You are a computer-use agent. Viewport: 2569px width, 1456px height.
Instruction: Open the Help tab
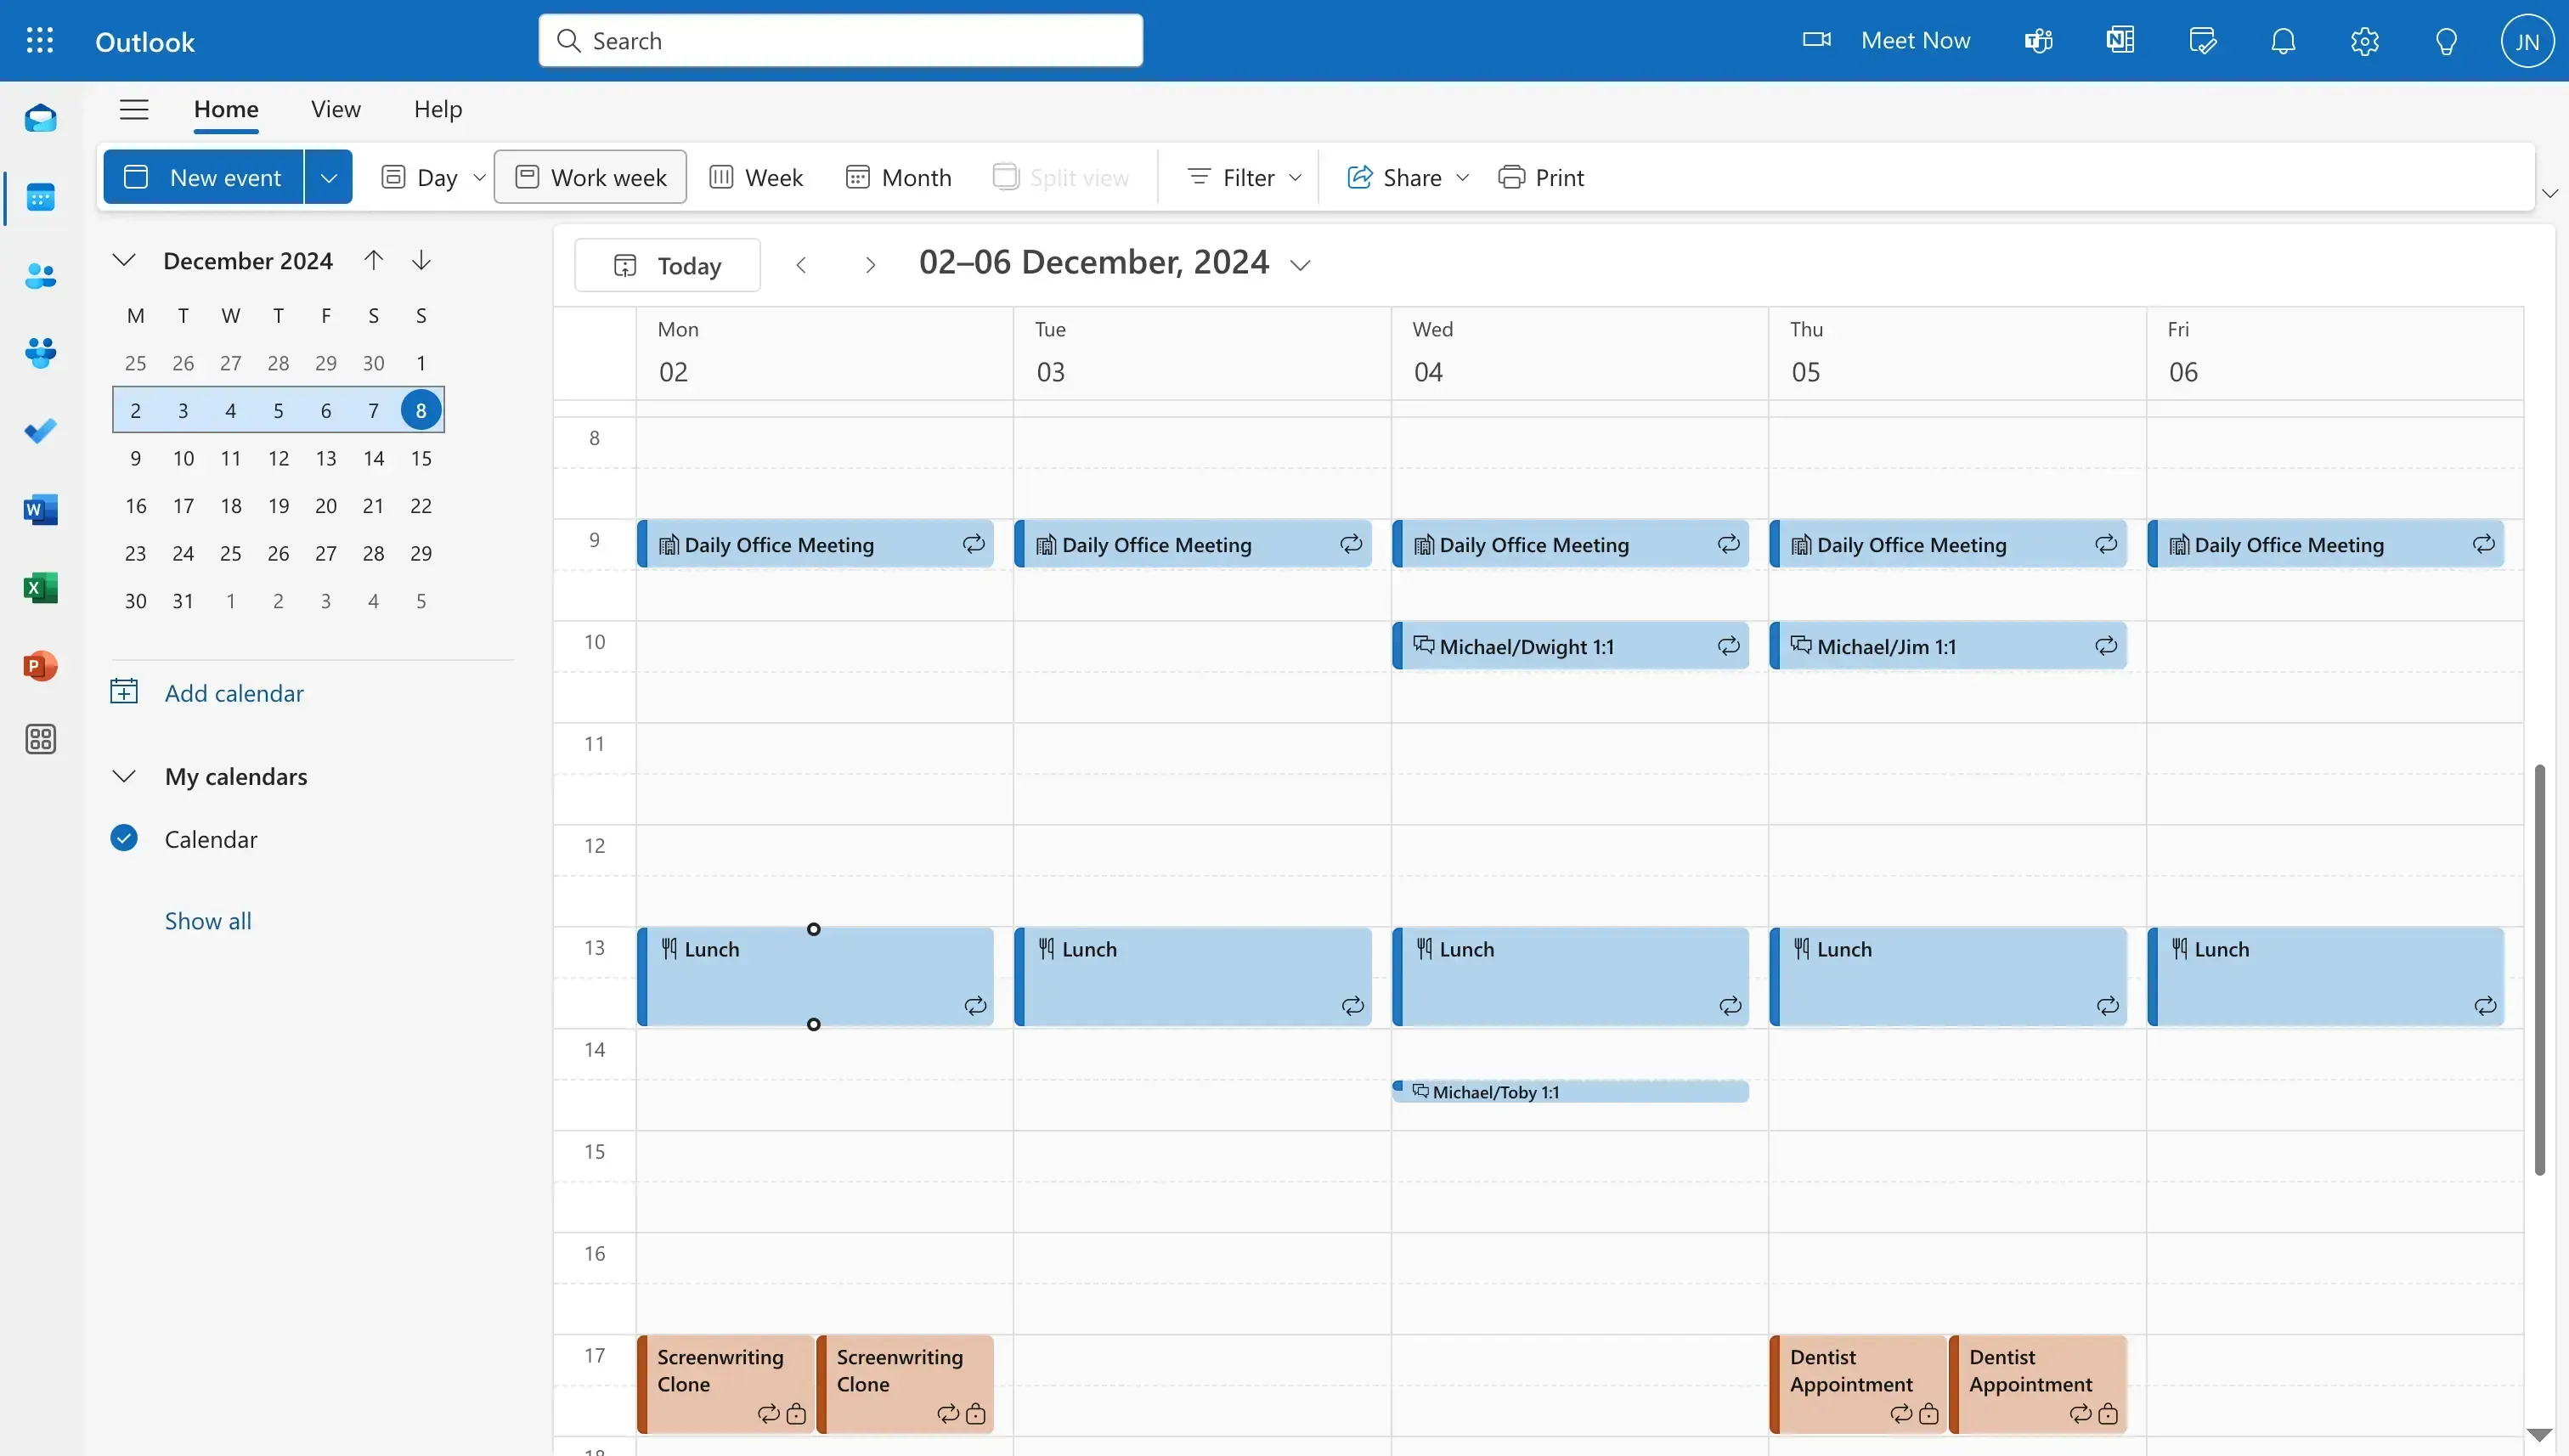click(437, 109)
